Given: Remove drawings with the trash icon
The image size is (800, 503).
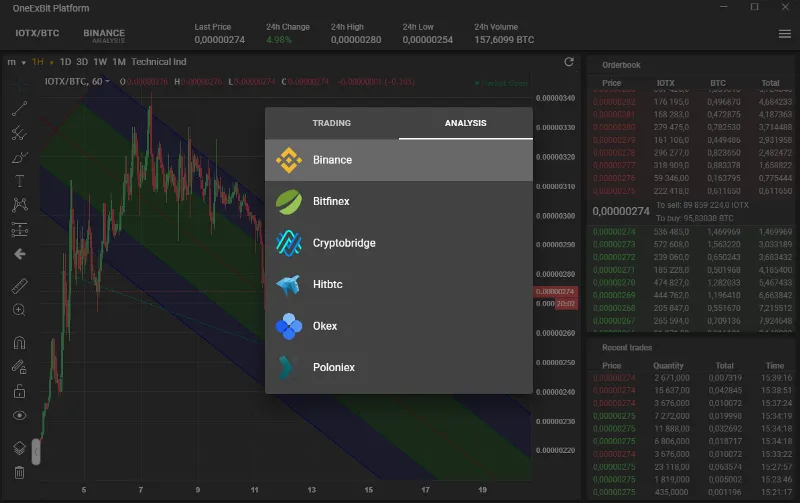Looking at the screenshot, I should click(x=19, y=472).
